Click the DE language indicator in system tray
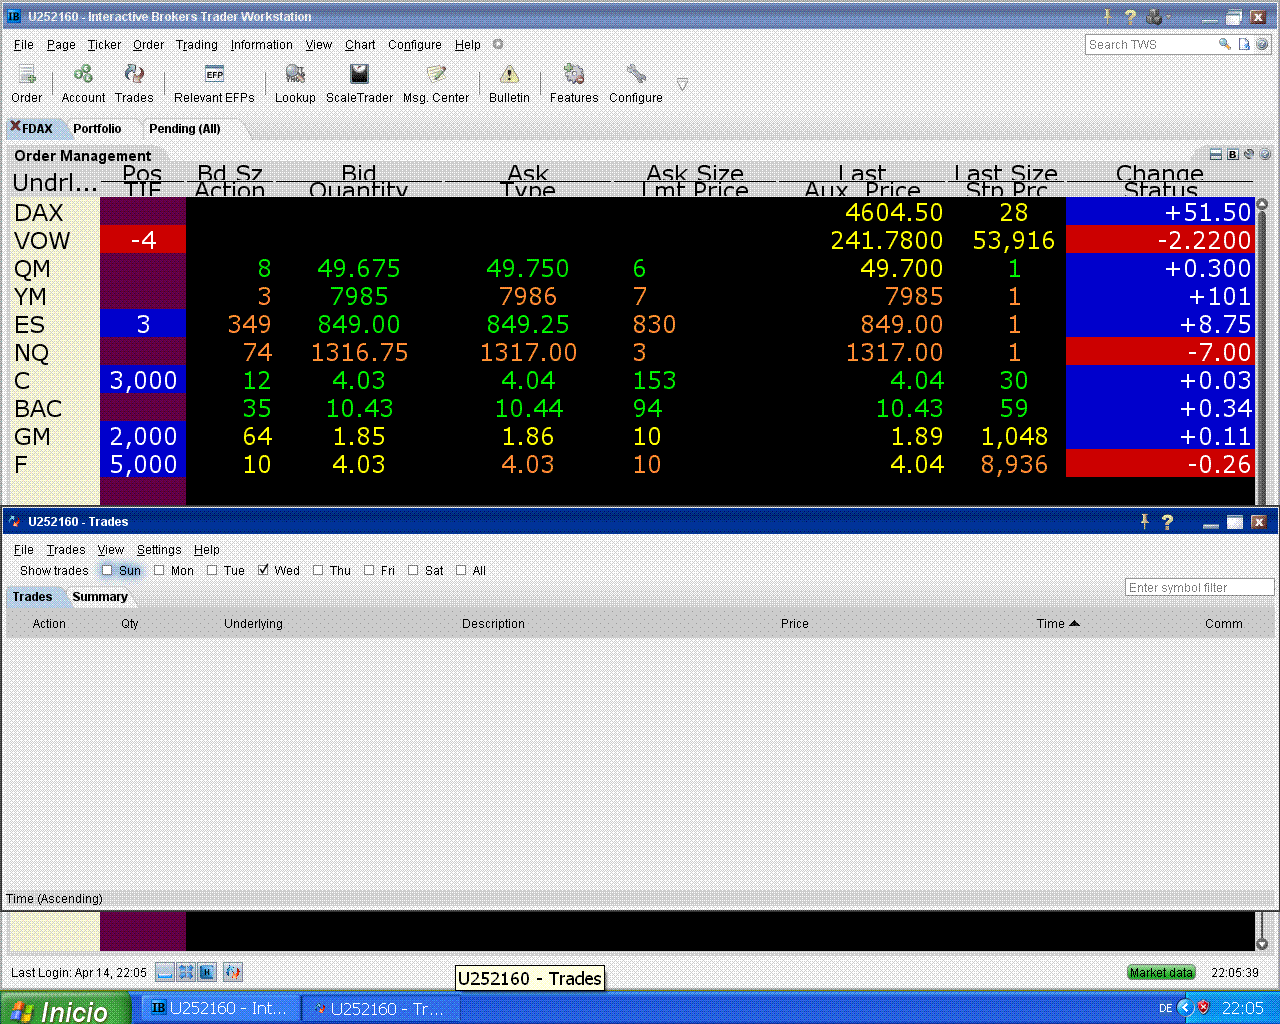This screenshot has height=1024, width=1280. tap(1165, 1008)
